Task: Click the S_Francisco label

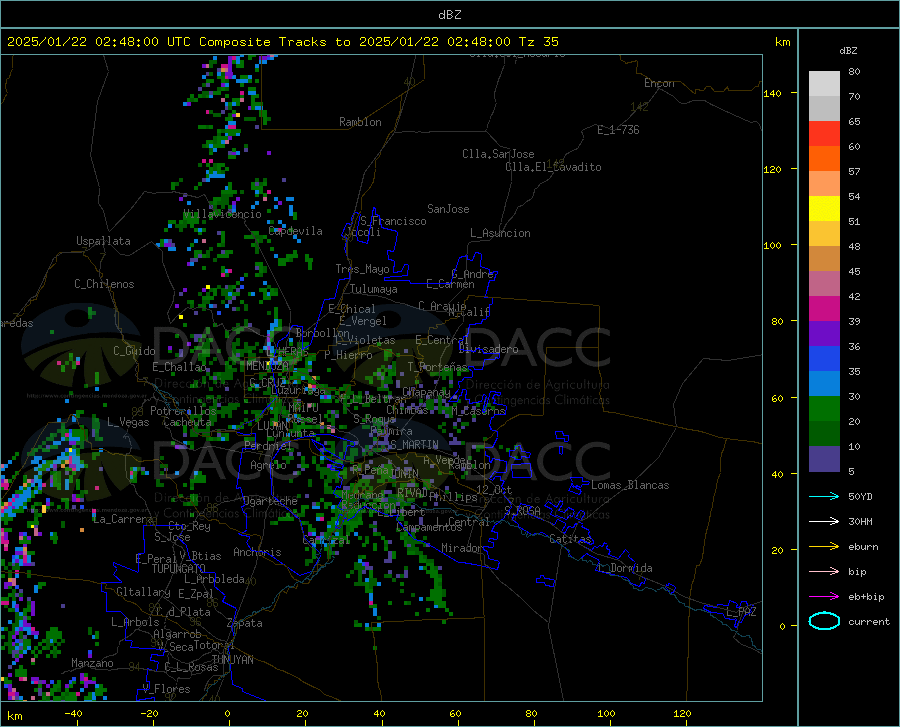Action: coord(393,221)
